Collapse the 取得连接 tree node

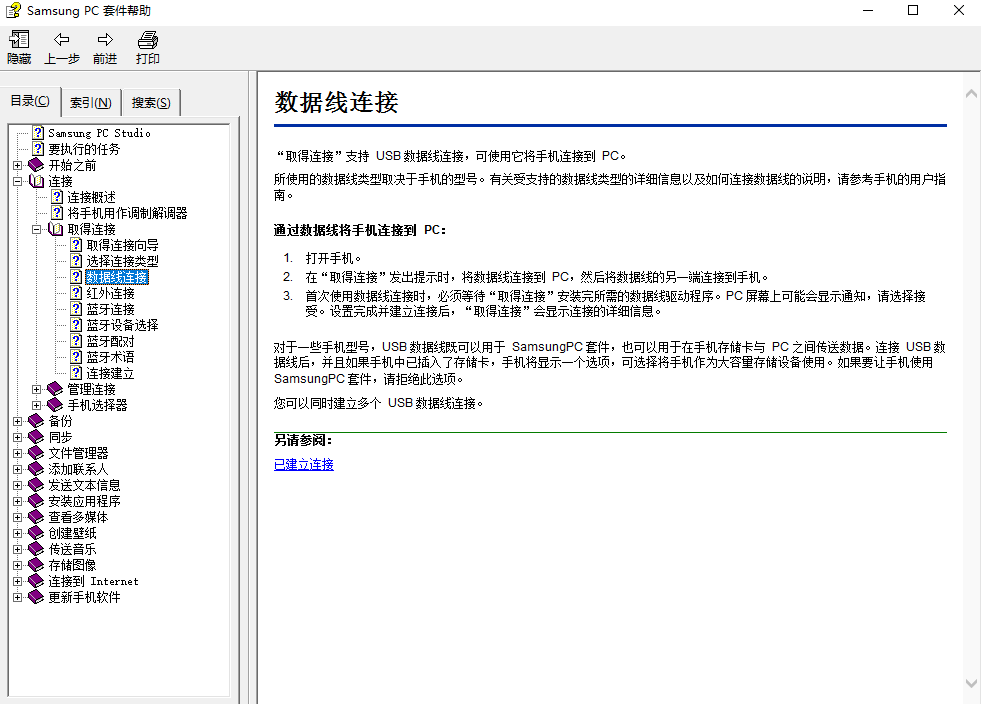(36, 229)
